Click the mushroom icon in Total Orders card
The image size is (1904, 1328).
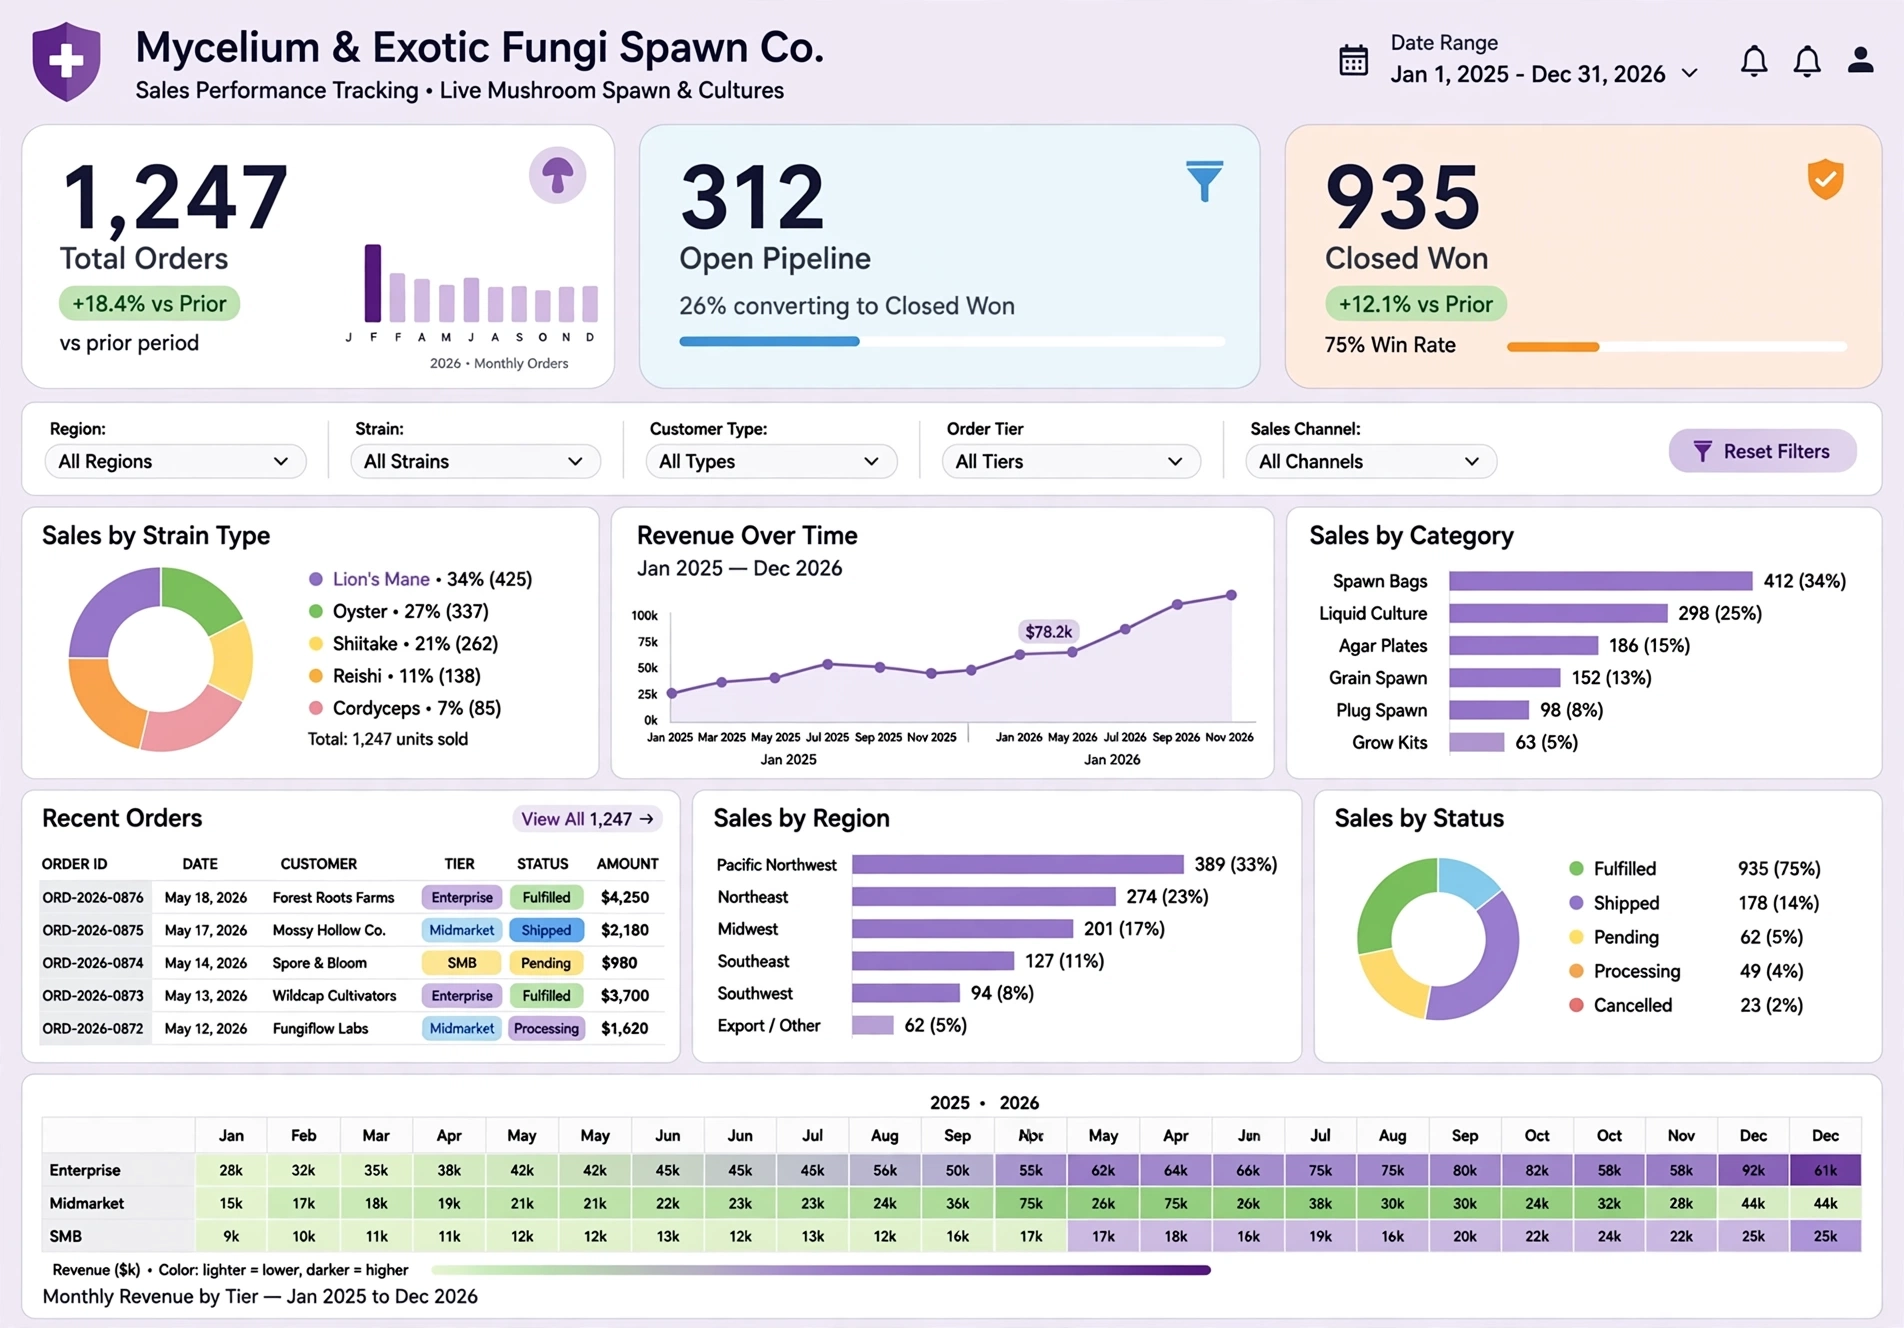coord(557,176)
